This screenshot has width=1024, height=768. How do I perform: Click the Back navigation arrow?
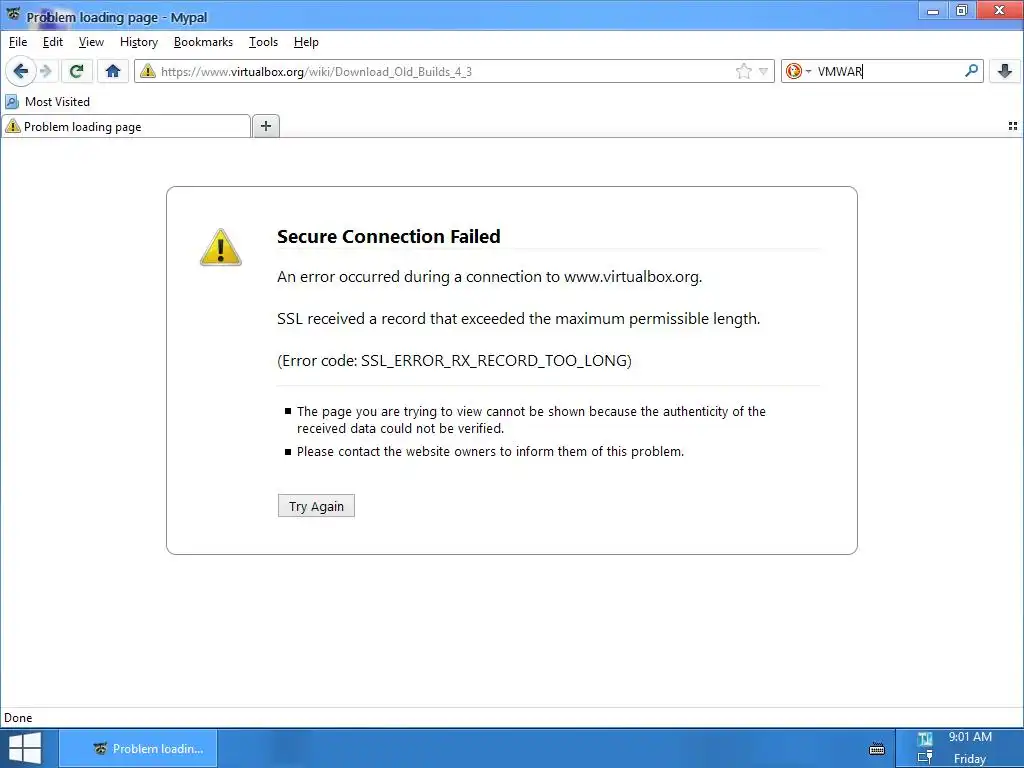pos(20,71)
